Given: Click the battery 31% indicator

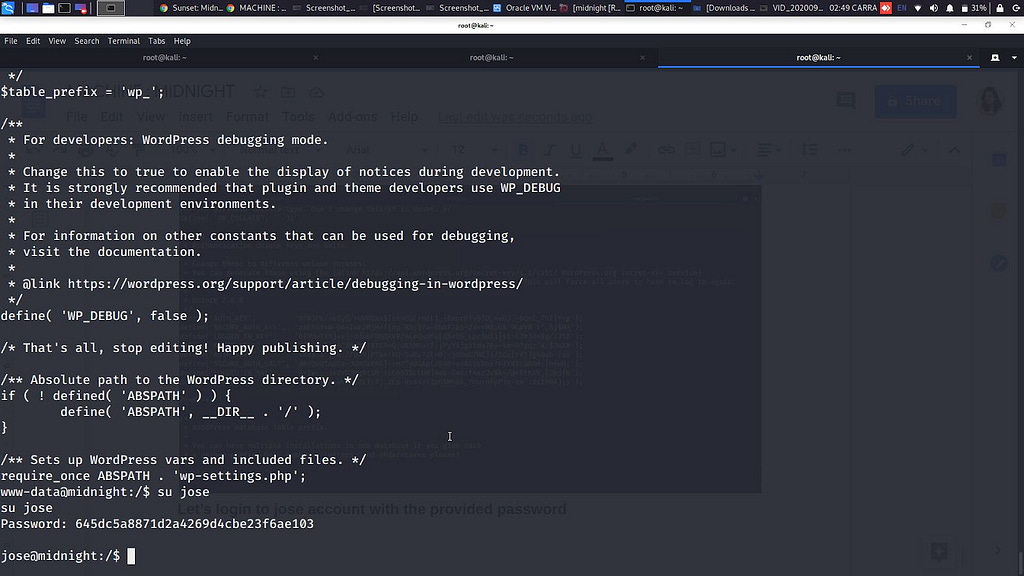Looking at the screenshot, I should point(974,8).
